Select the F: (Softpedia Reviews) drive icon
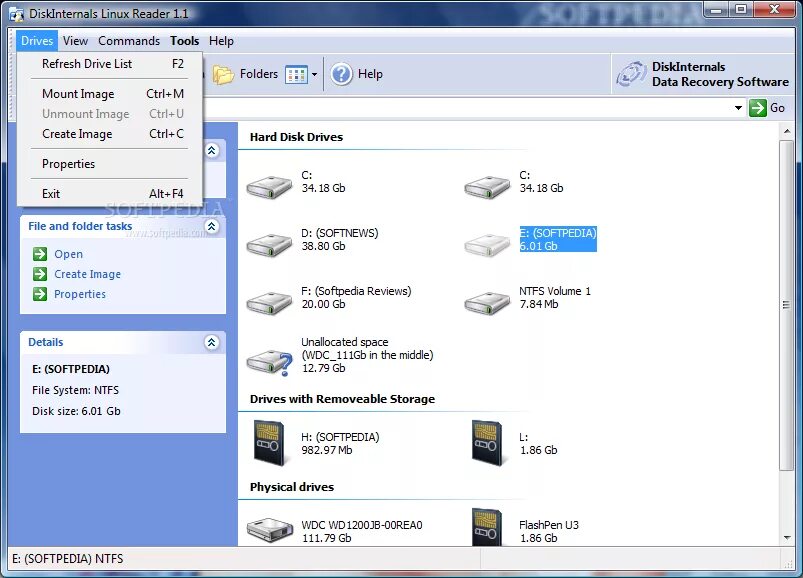Screen dimensions: 803x578 click(269, 303)
